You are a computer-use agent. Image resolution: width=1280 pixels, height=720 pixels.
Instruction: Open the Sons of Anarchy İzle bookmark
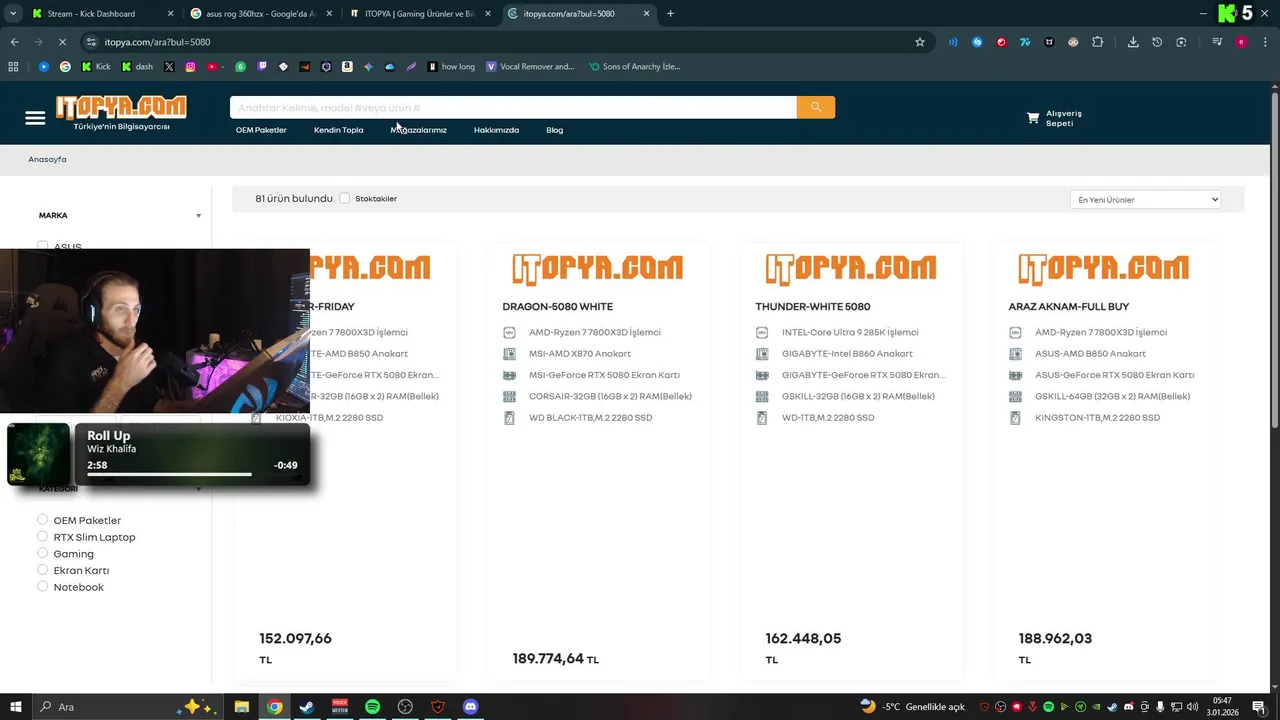634,67
